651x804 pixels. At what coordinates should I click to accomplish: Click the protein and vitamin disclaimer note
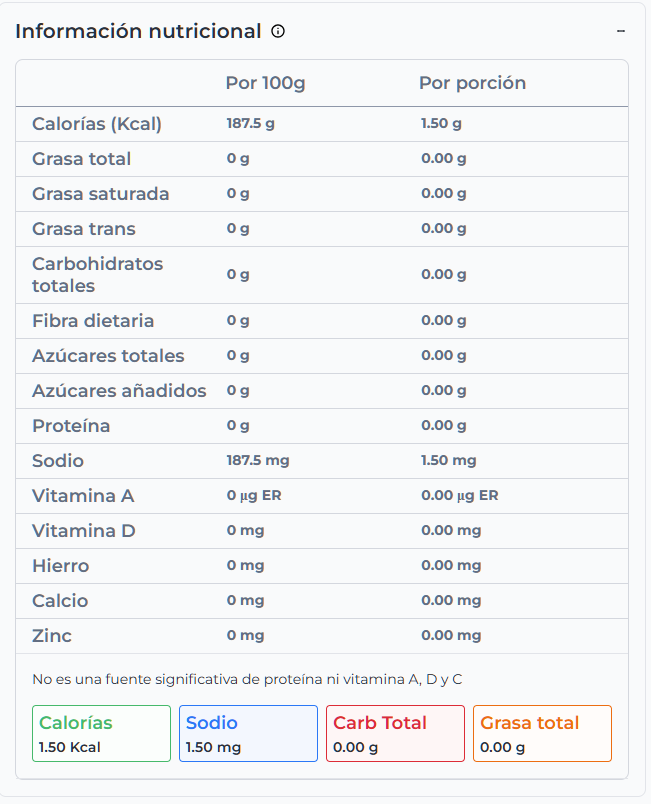[247, 680]
